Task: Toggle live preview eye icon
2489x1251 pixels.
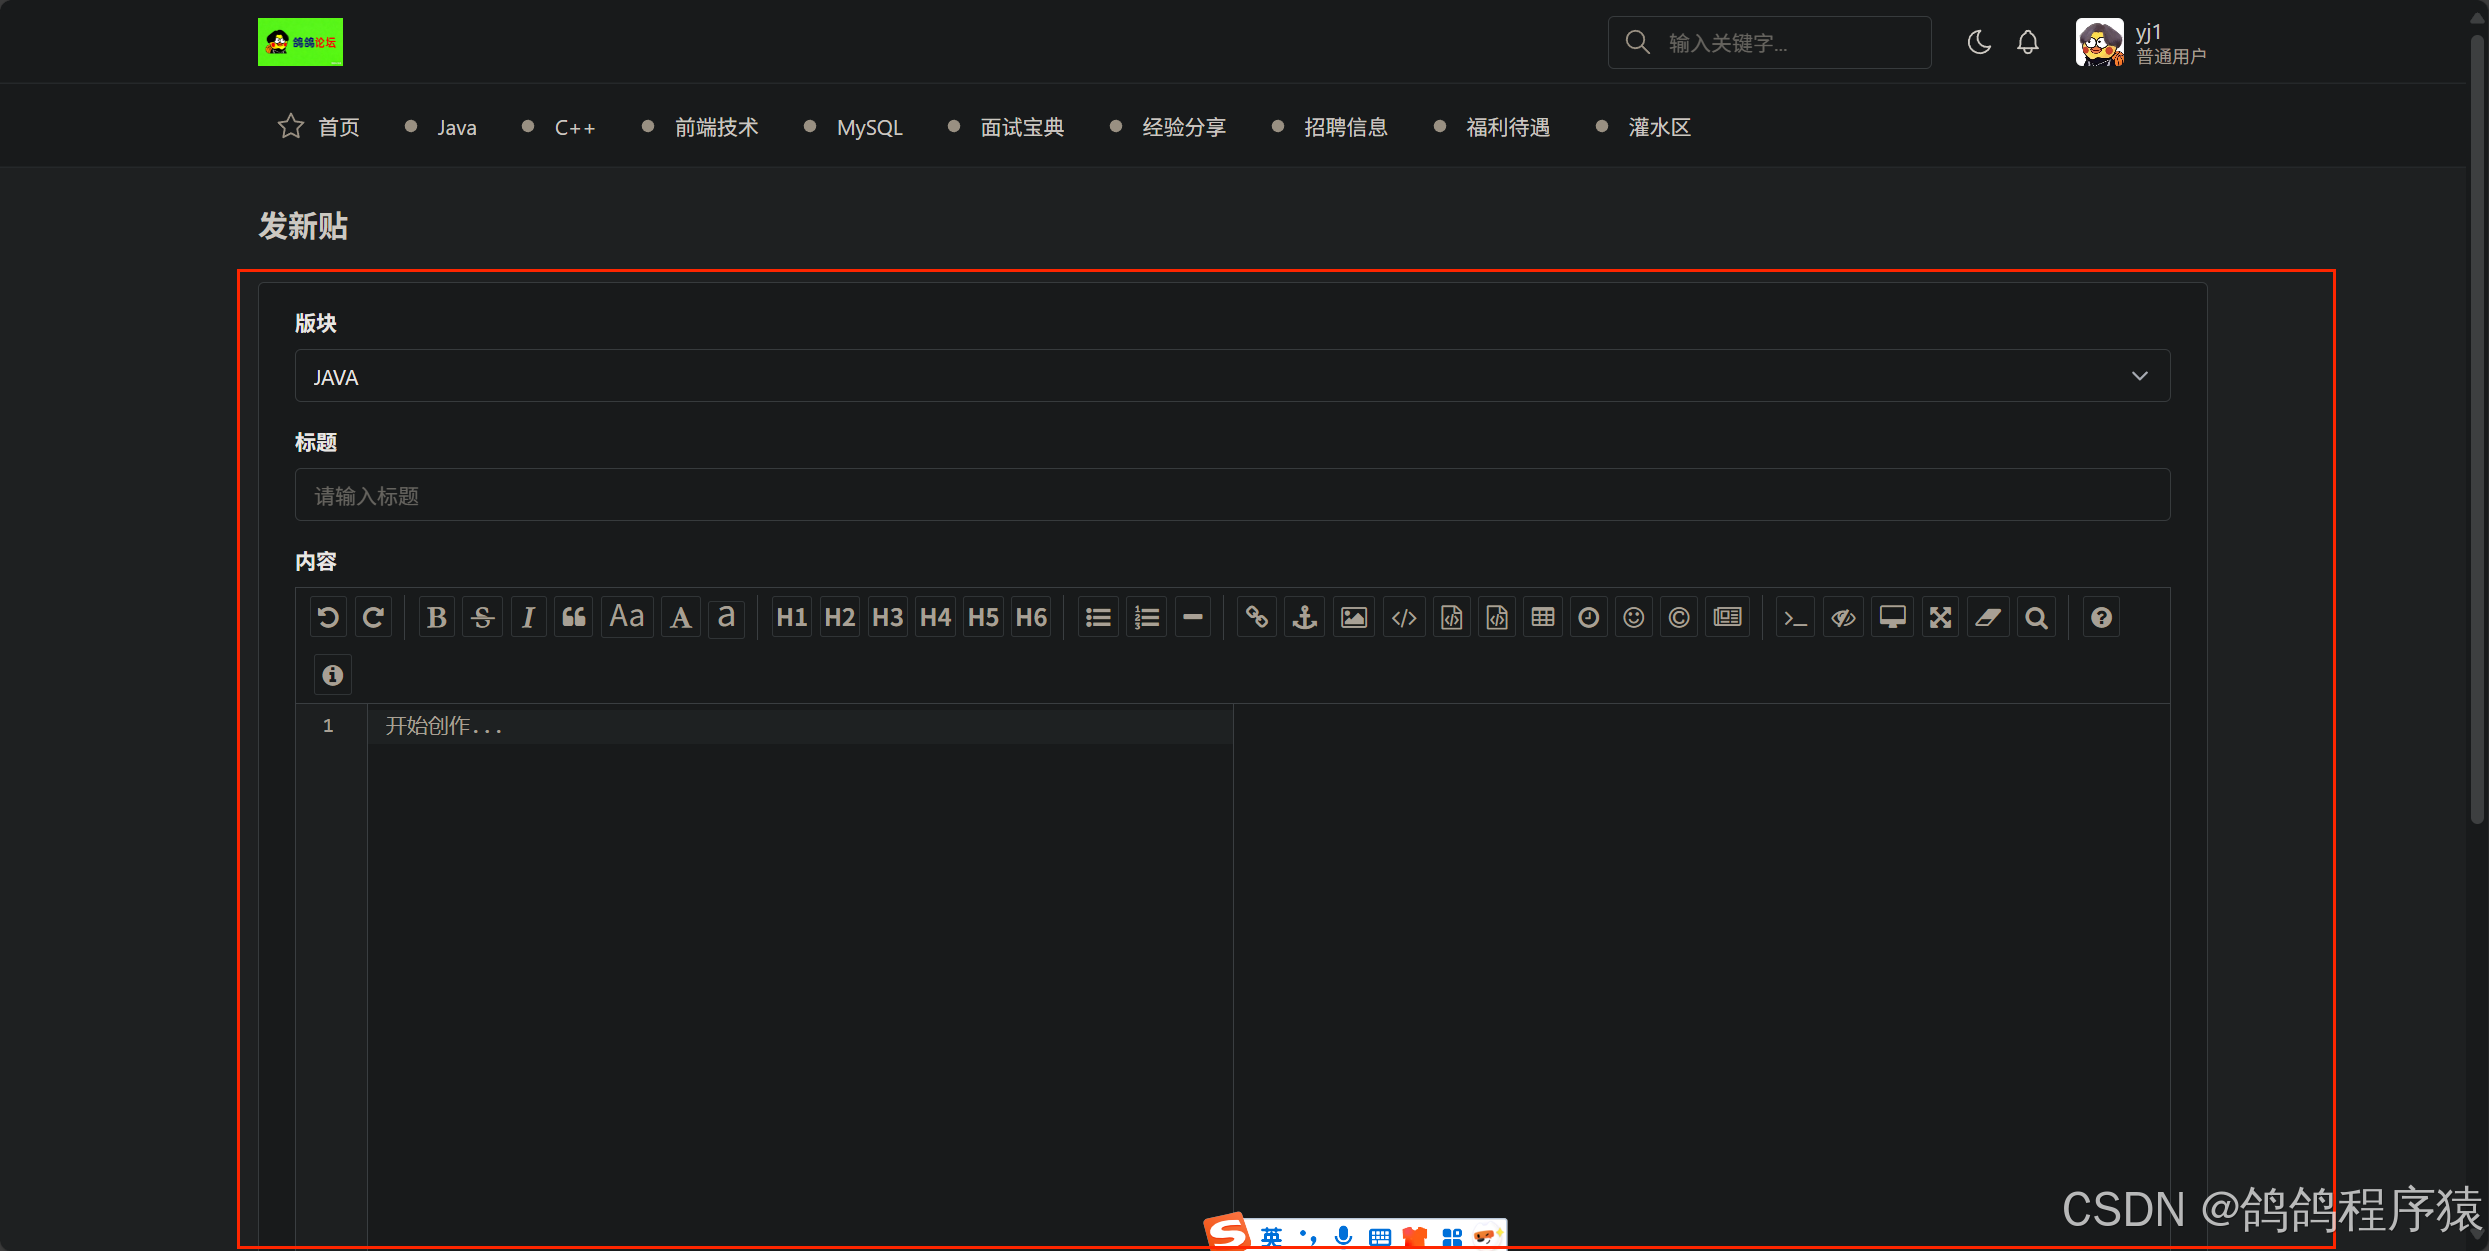Action: (x=1843, y=617)
